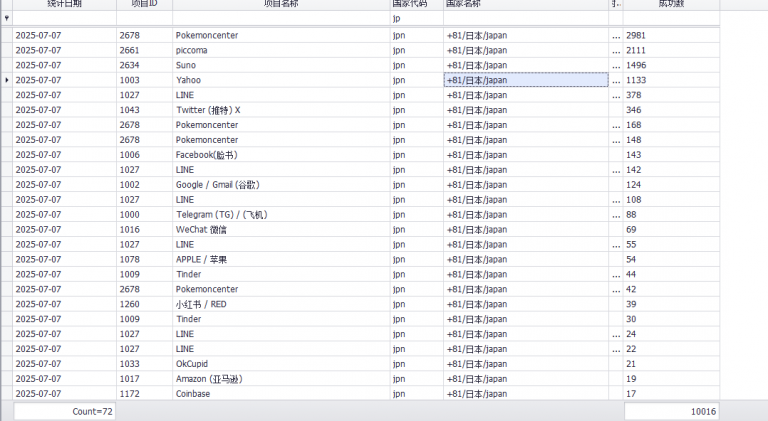
Task: Select the 'Telegram (TG) / (飞机)' cell
Action: [281, 214]
